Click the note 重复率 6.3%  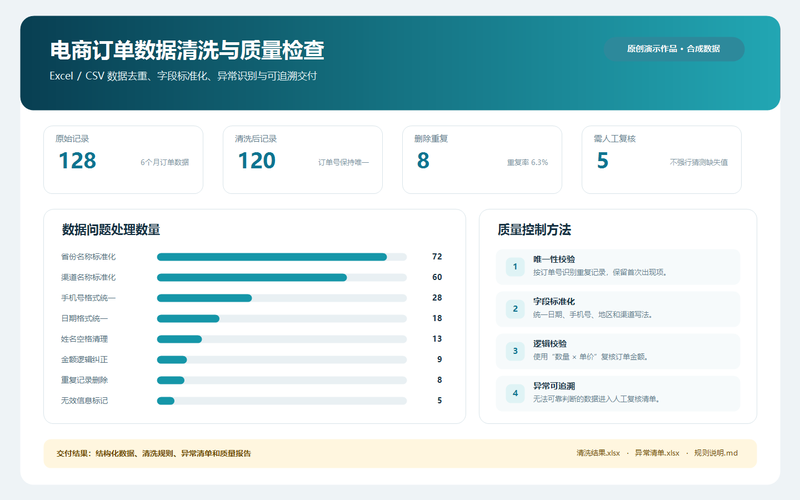pyautogui.click(x=528, y=162)
